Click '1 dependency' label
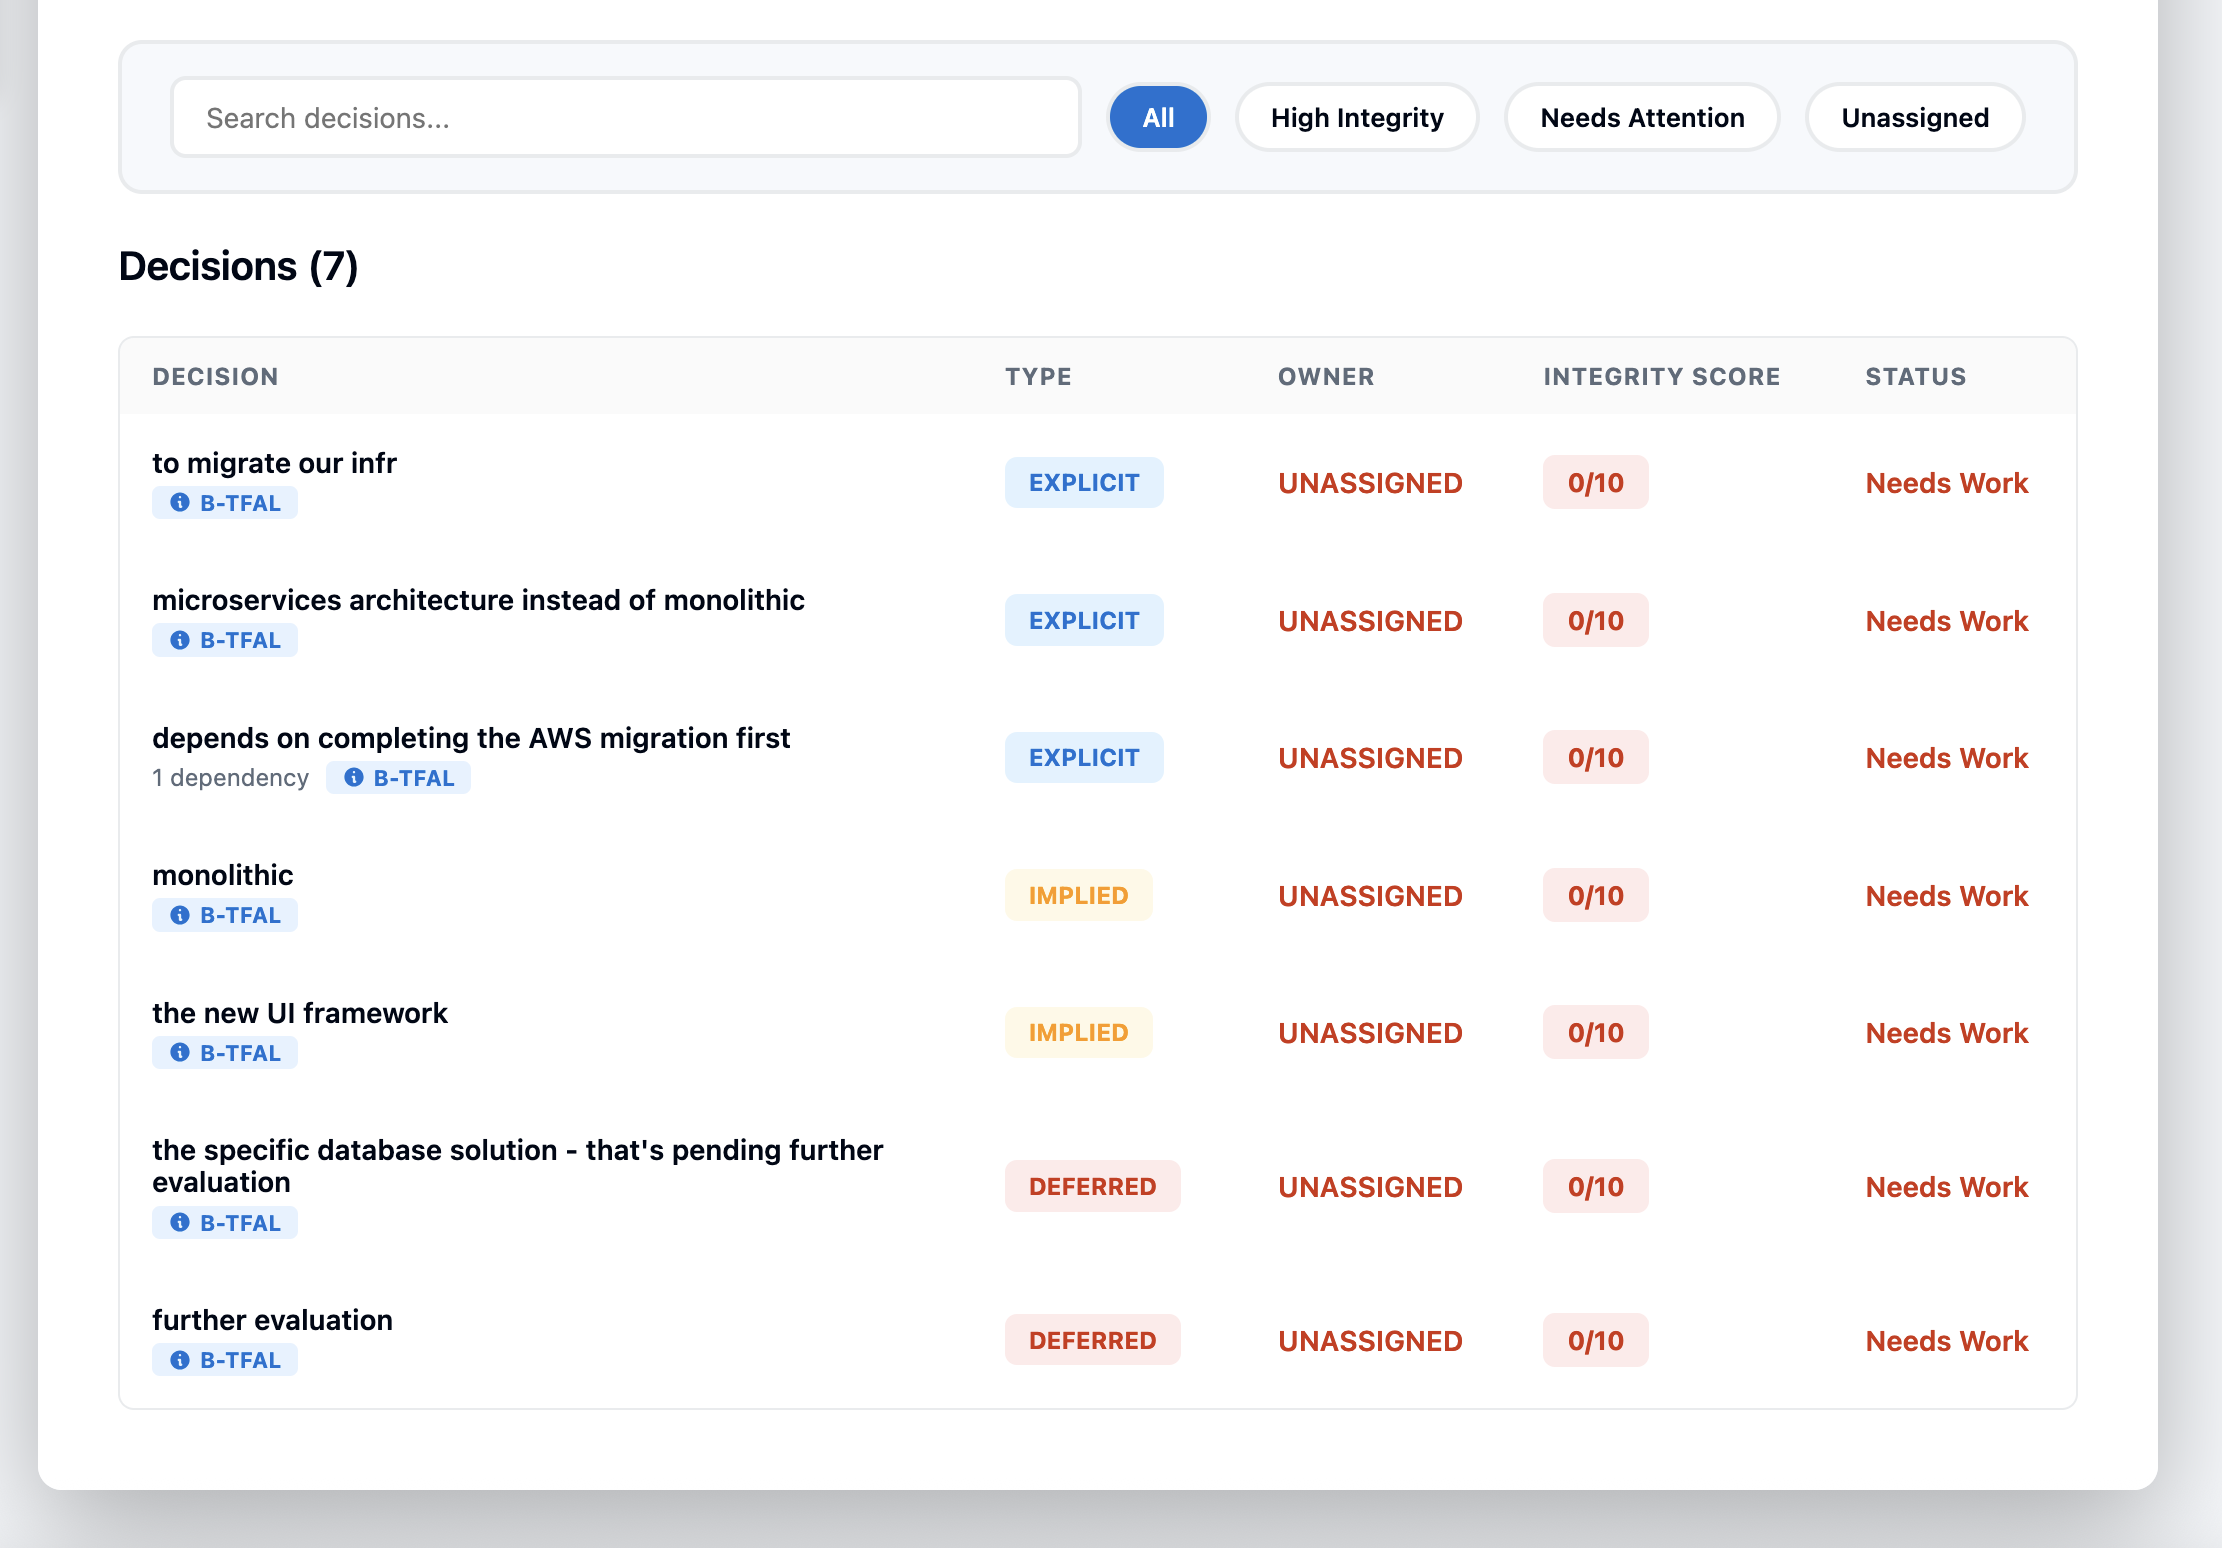Viewport: 2222px width, 1548px height. [230, 778]
